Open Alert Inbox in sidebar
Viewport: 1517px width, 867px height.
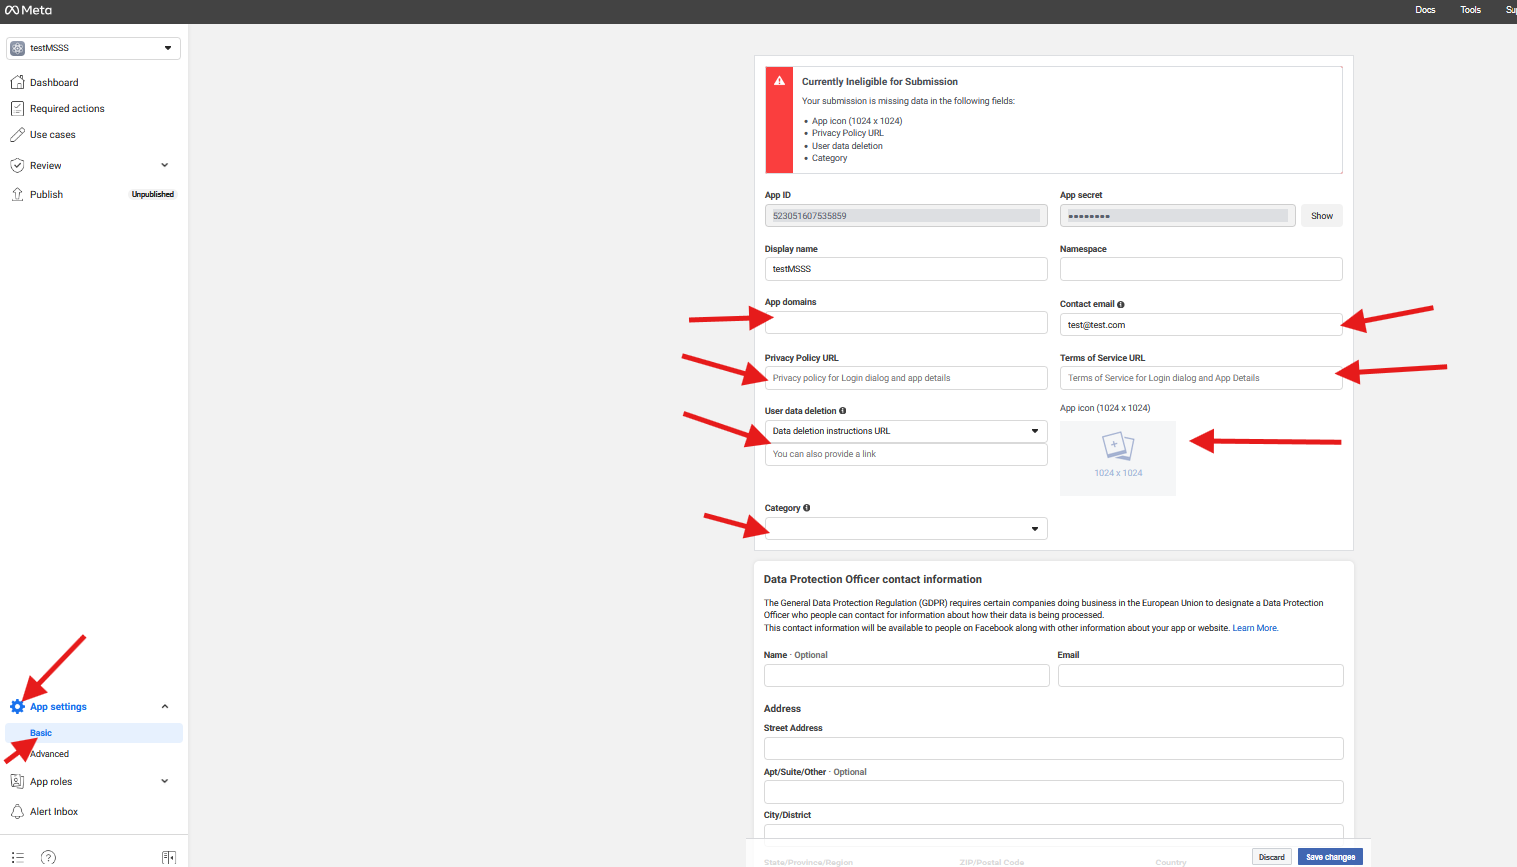[x=54, y=812]
